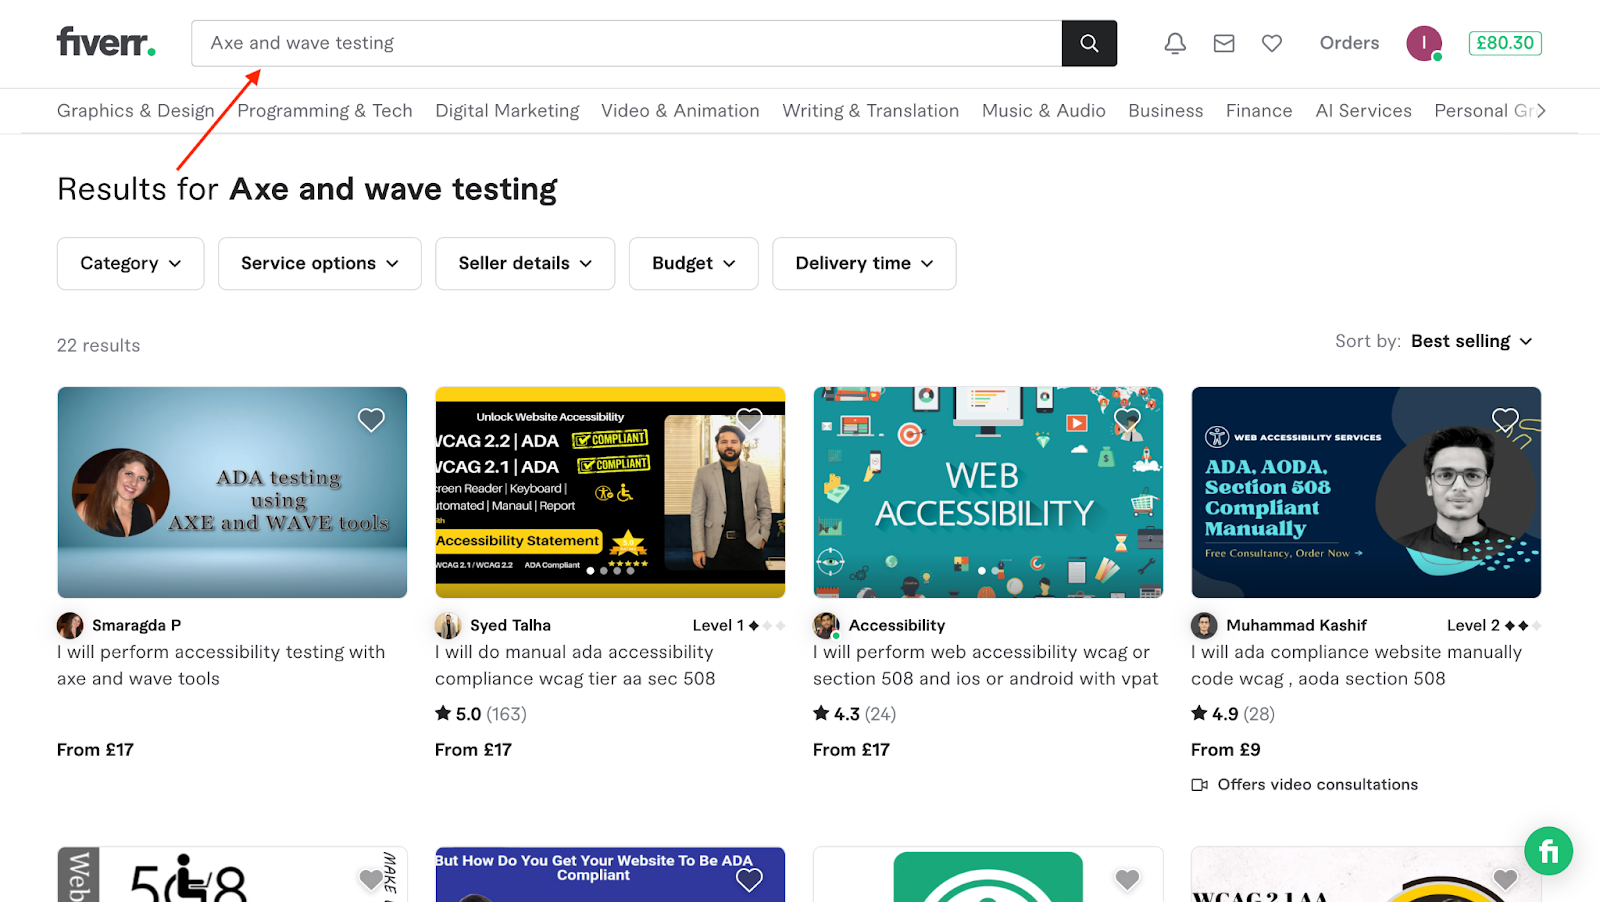Click the Fiverr logo
The height and width of the screenshot is (902, 1600).
click(x=106, y=42)
